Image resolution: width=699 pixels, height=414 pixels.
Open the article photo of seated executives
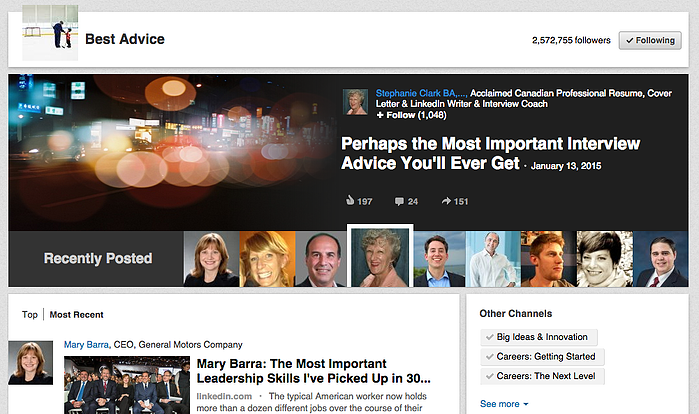(127, 385)
